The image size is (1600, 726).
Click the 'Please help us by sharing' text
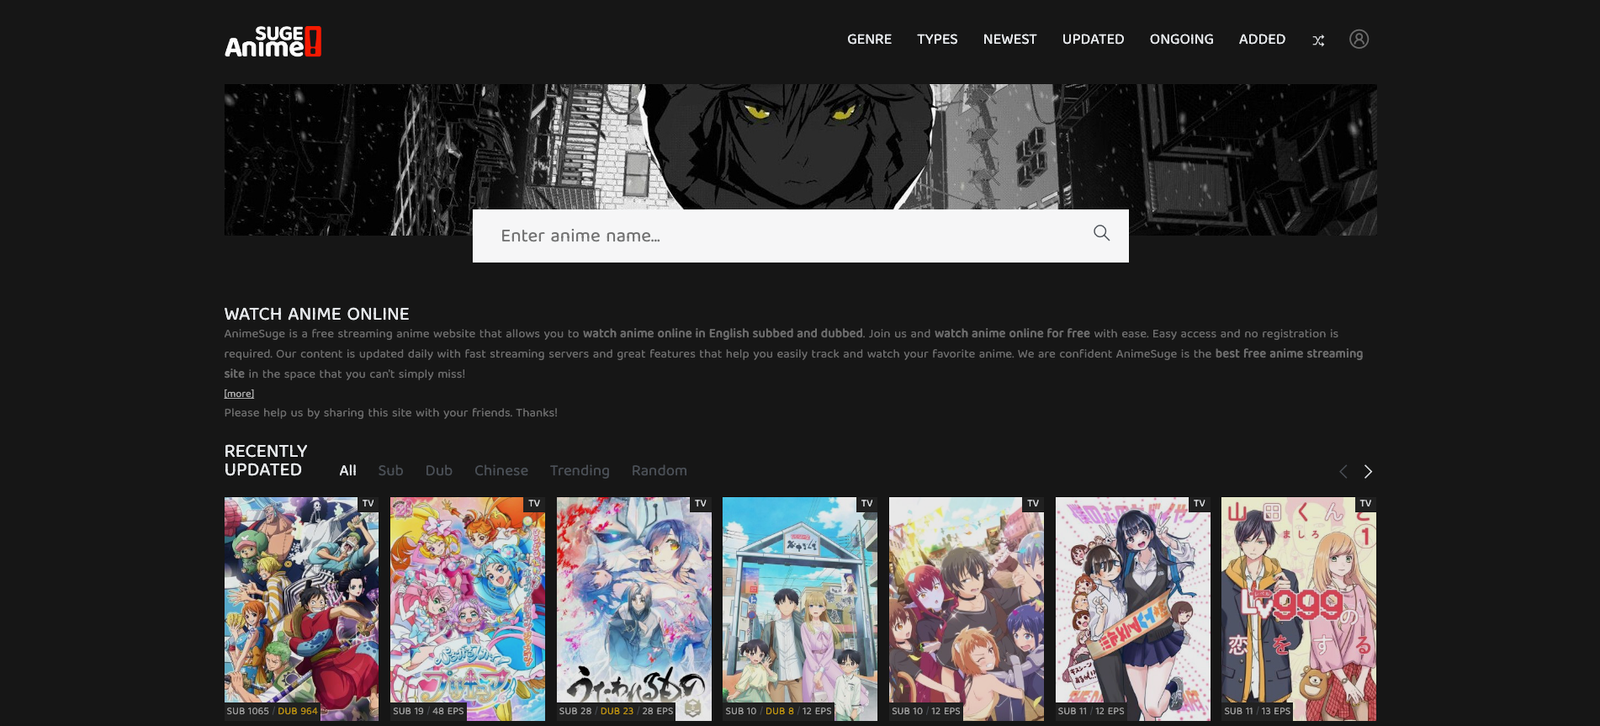pos(391,413)
